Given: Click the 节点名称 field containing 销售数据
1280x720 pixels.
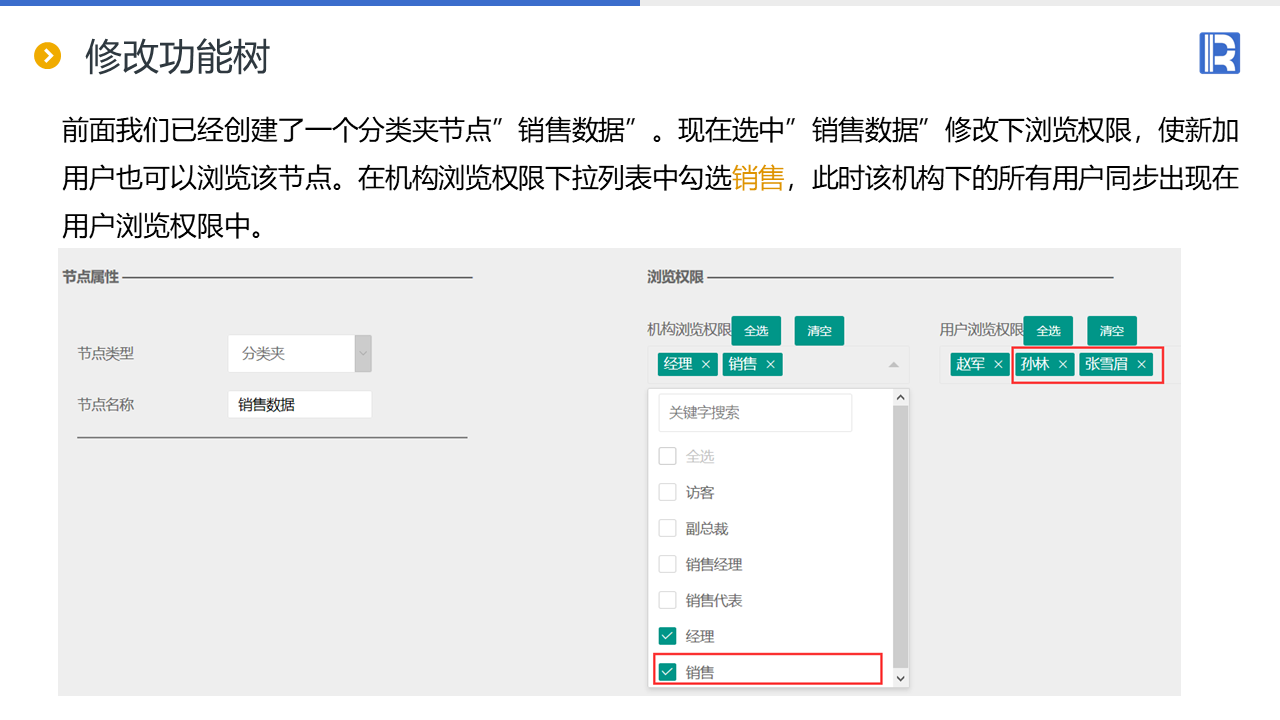Looking at the screenshot, I should (300, 405).
